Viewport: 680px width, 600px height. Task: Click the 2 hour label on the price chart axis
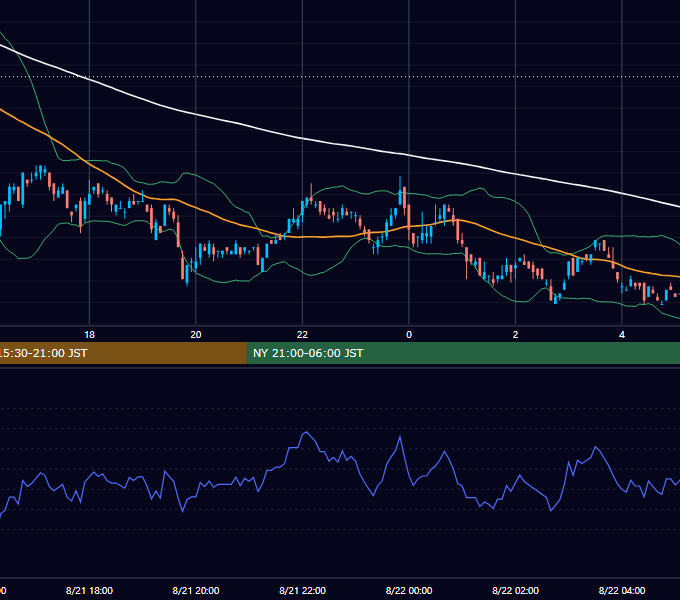pos(515,335)
